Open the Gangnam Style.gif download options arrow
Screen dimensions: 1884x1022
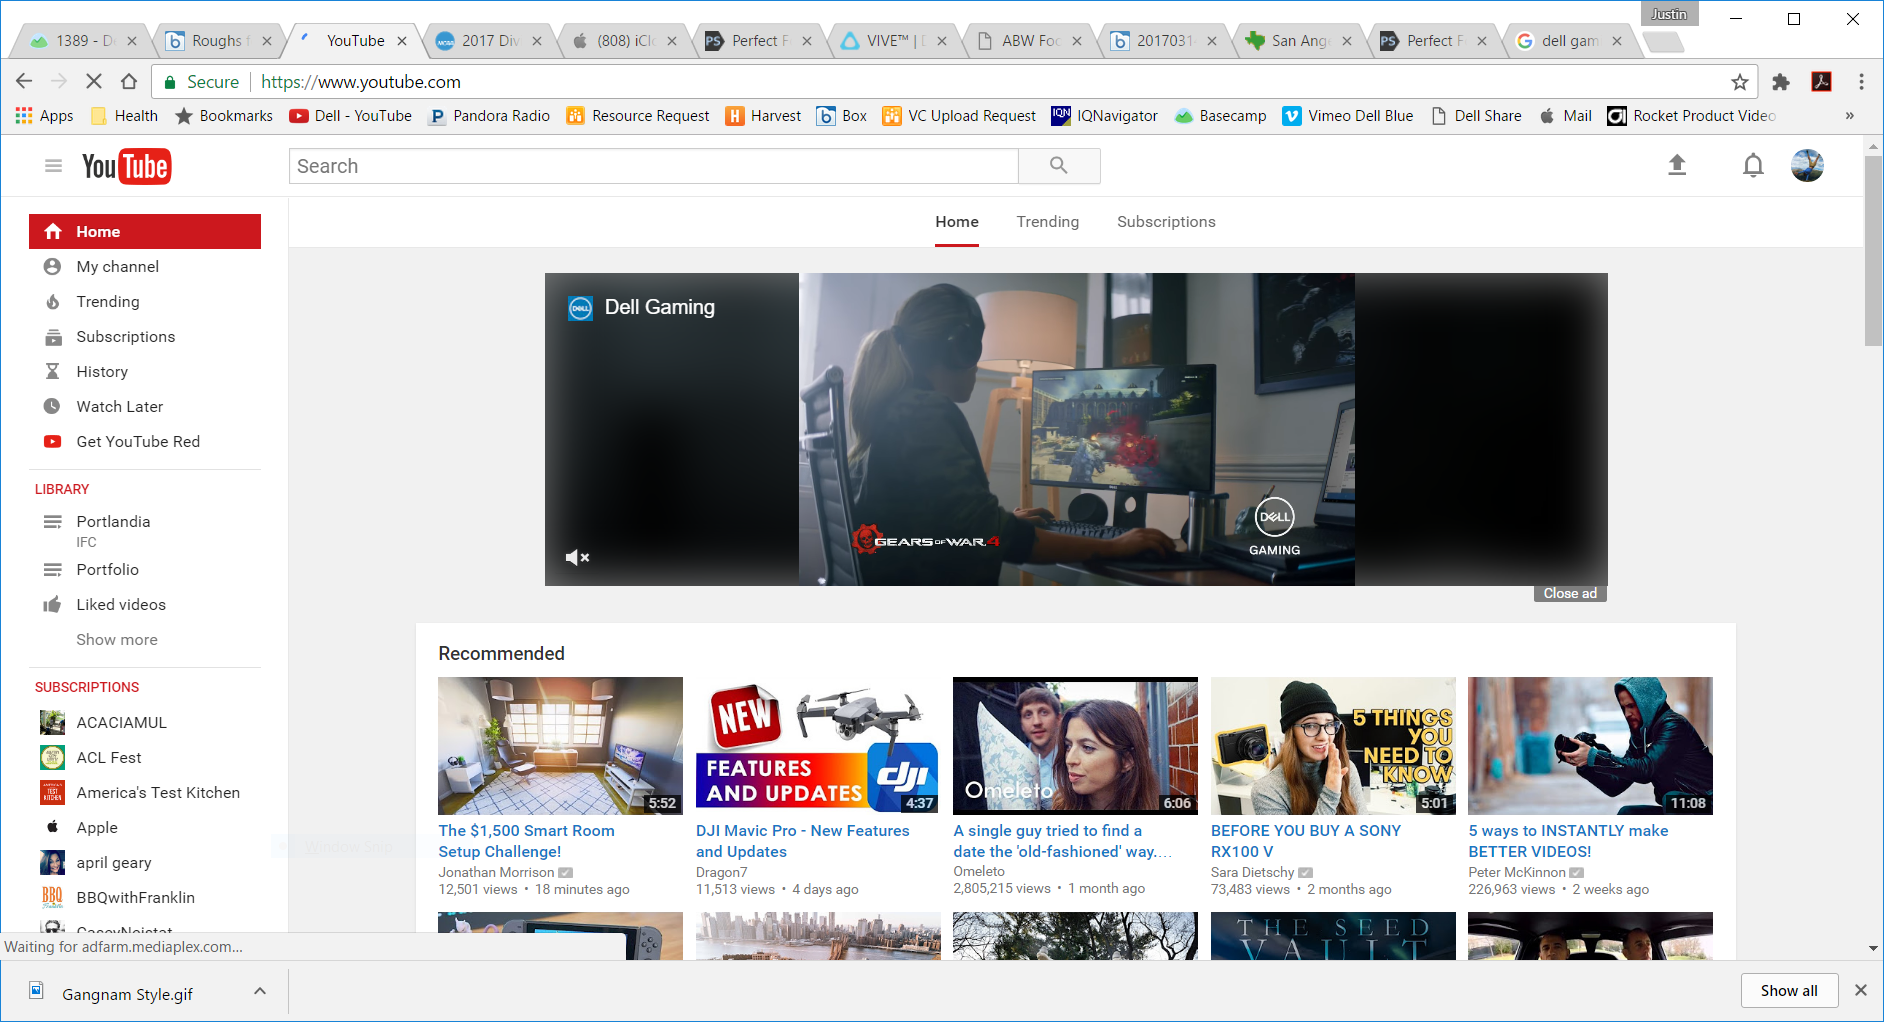[x=260, y=991]
